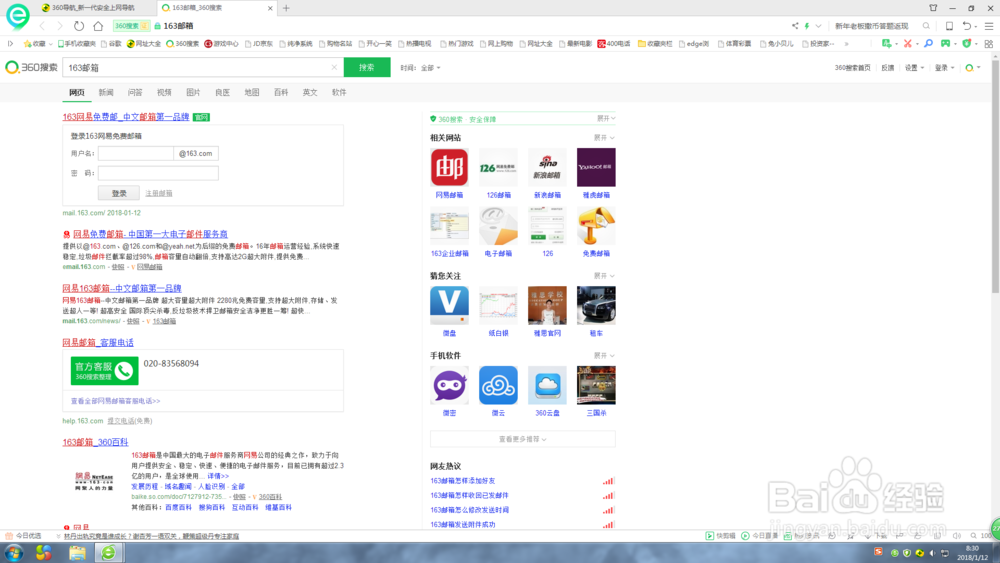Show more bookmarks with the double-arrow
This screenshot has height=563, width=1000.
[x=846, y=44]
